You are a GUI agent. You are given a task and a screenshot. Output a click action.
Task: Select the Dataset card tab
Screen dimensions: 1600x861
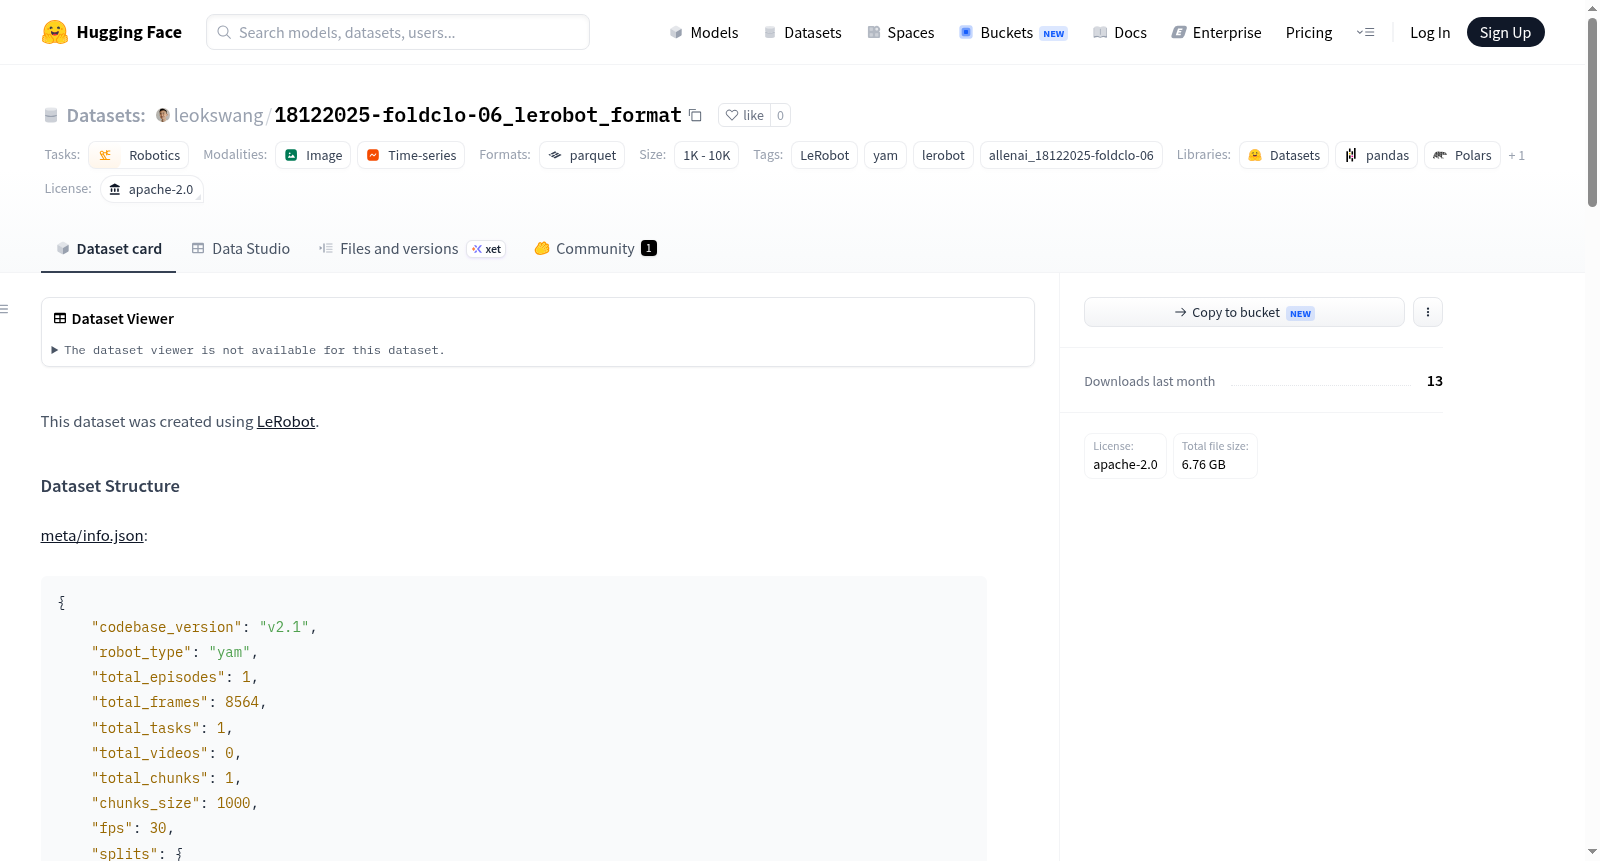108,249
